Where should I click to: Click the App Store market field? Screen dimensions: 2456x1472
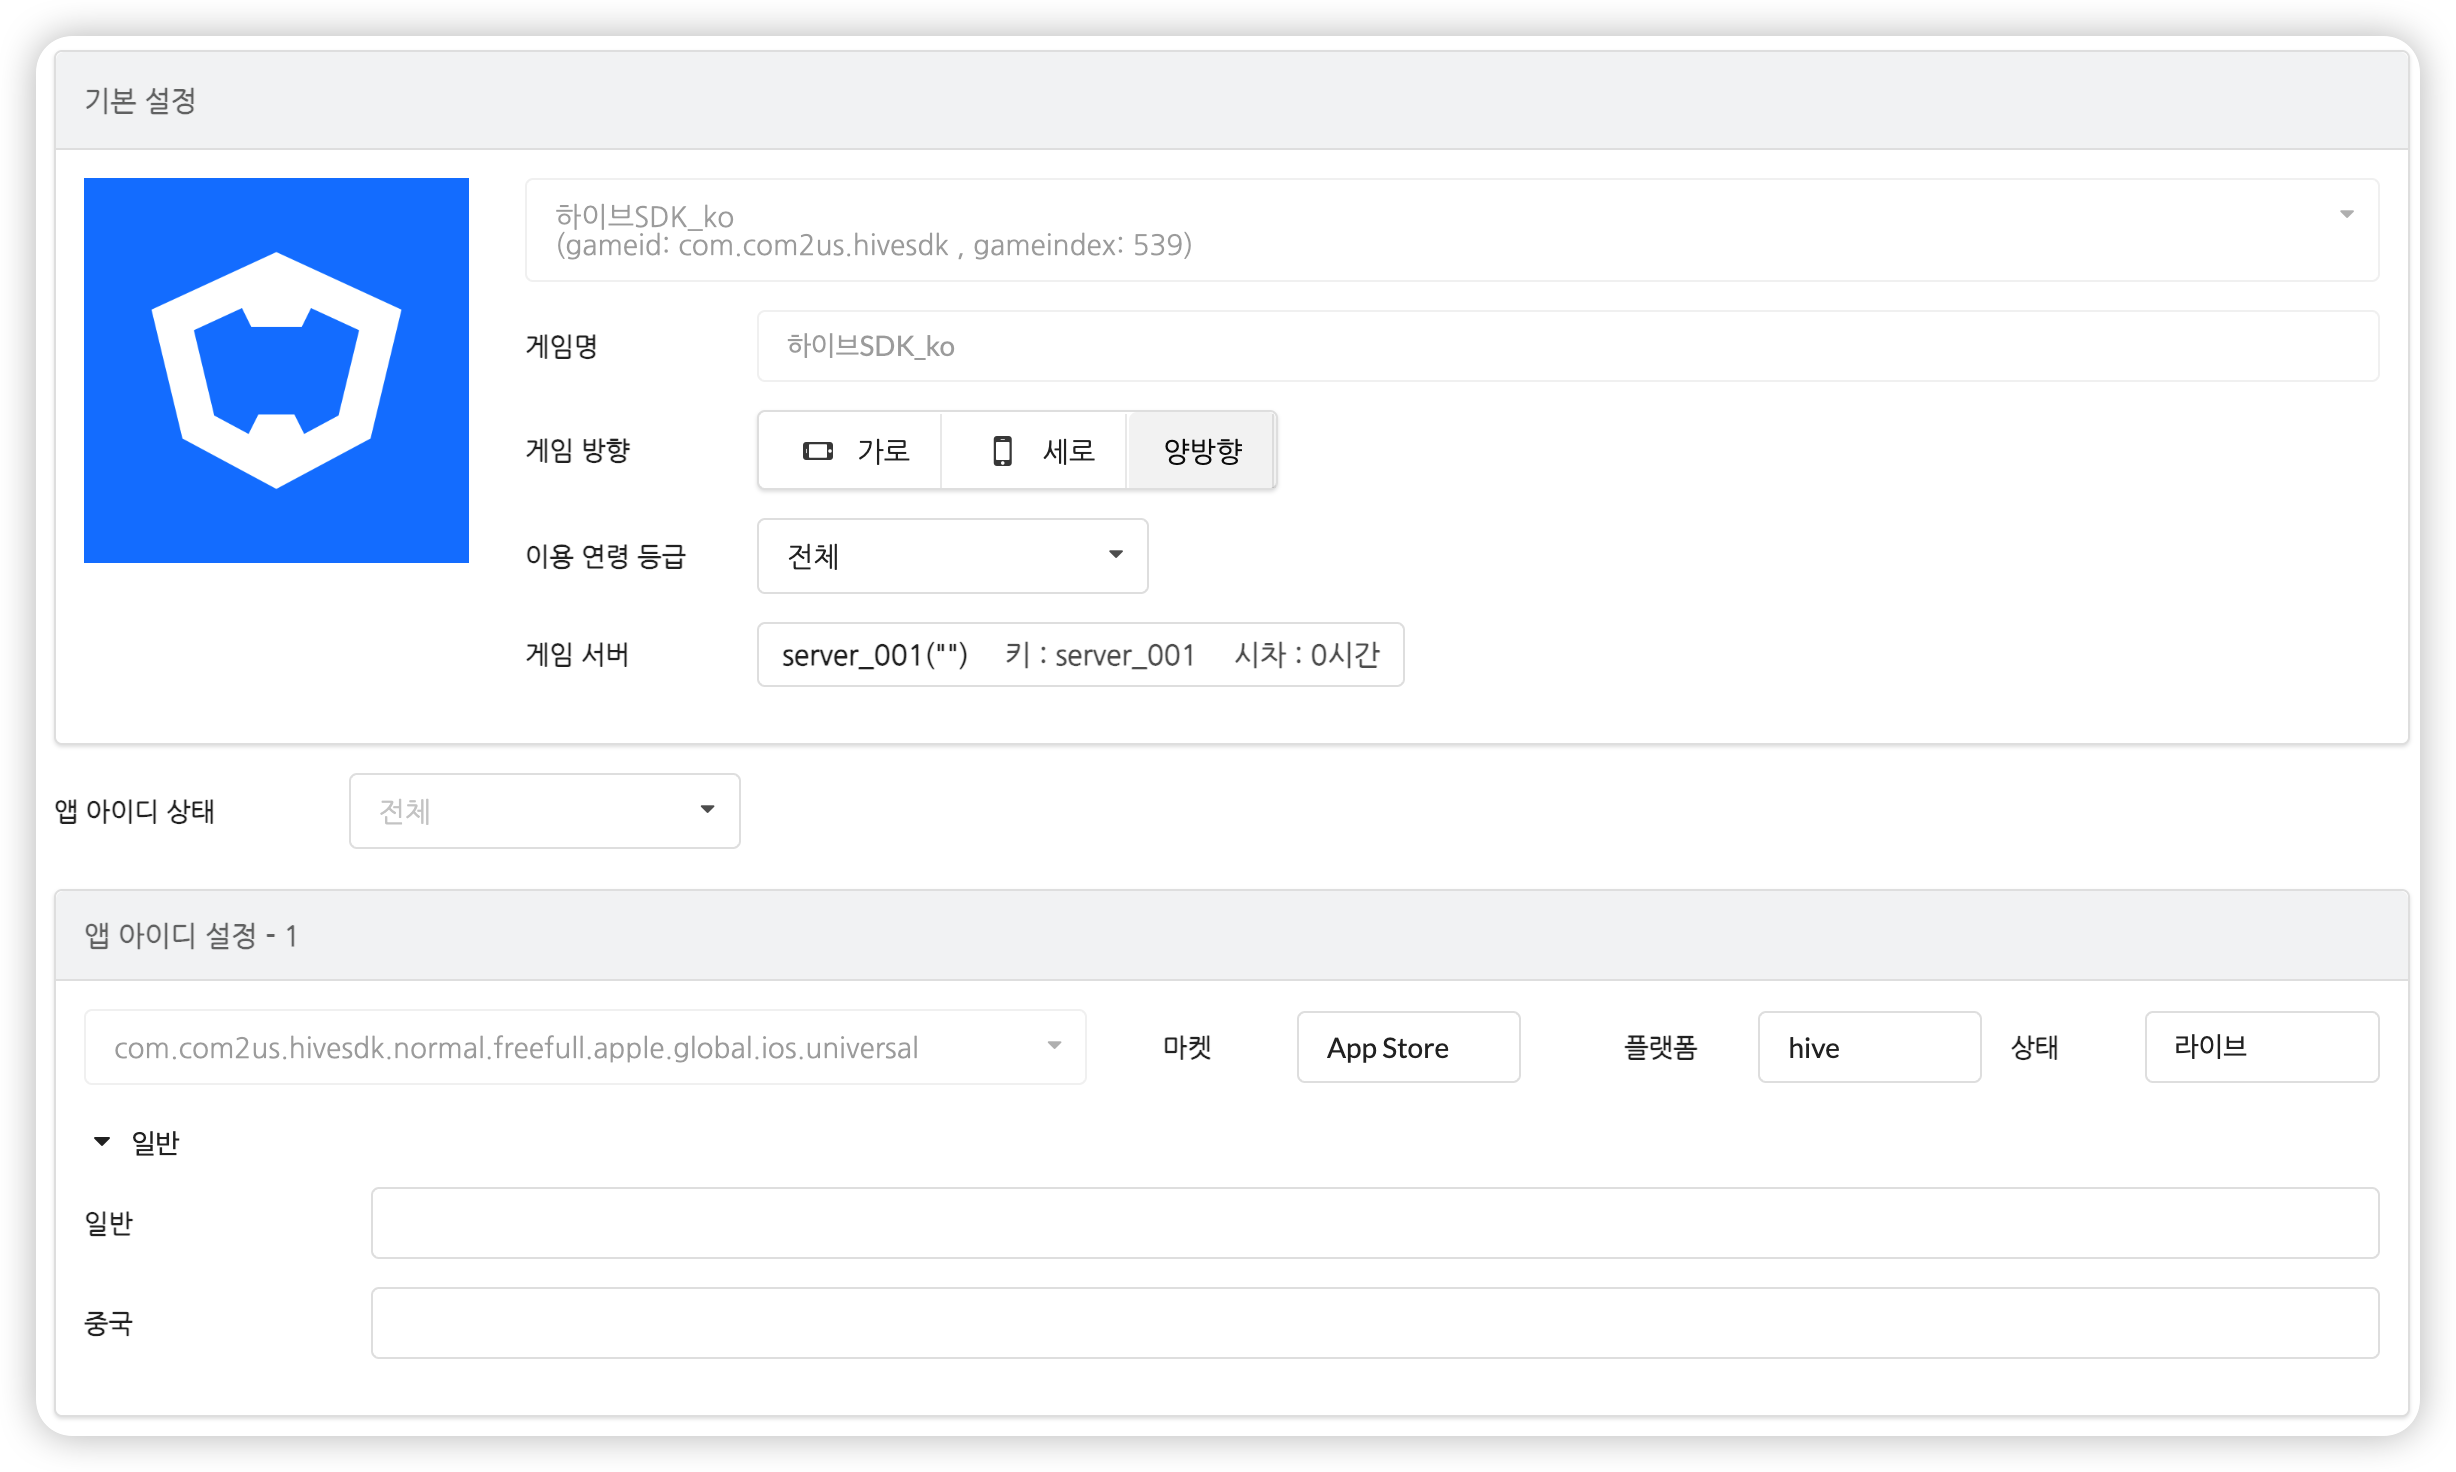tap(1407, 1047)
